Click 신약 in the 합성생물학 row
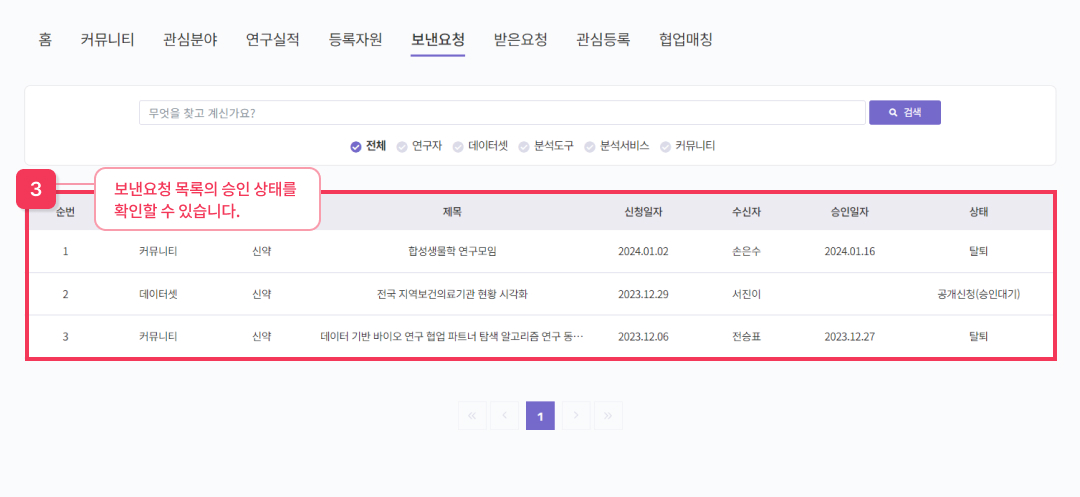This screenshot has width=1080, height=497. click(262, 251)
